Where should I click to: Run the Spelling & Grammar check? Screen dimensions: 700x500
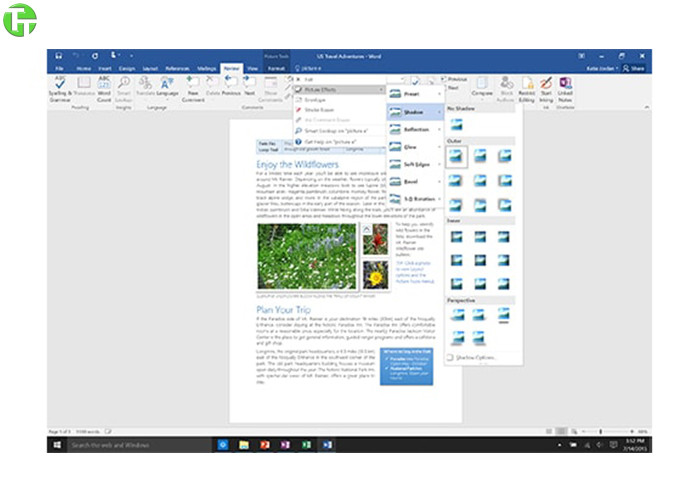click(x=60, y=88)
